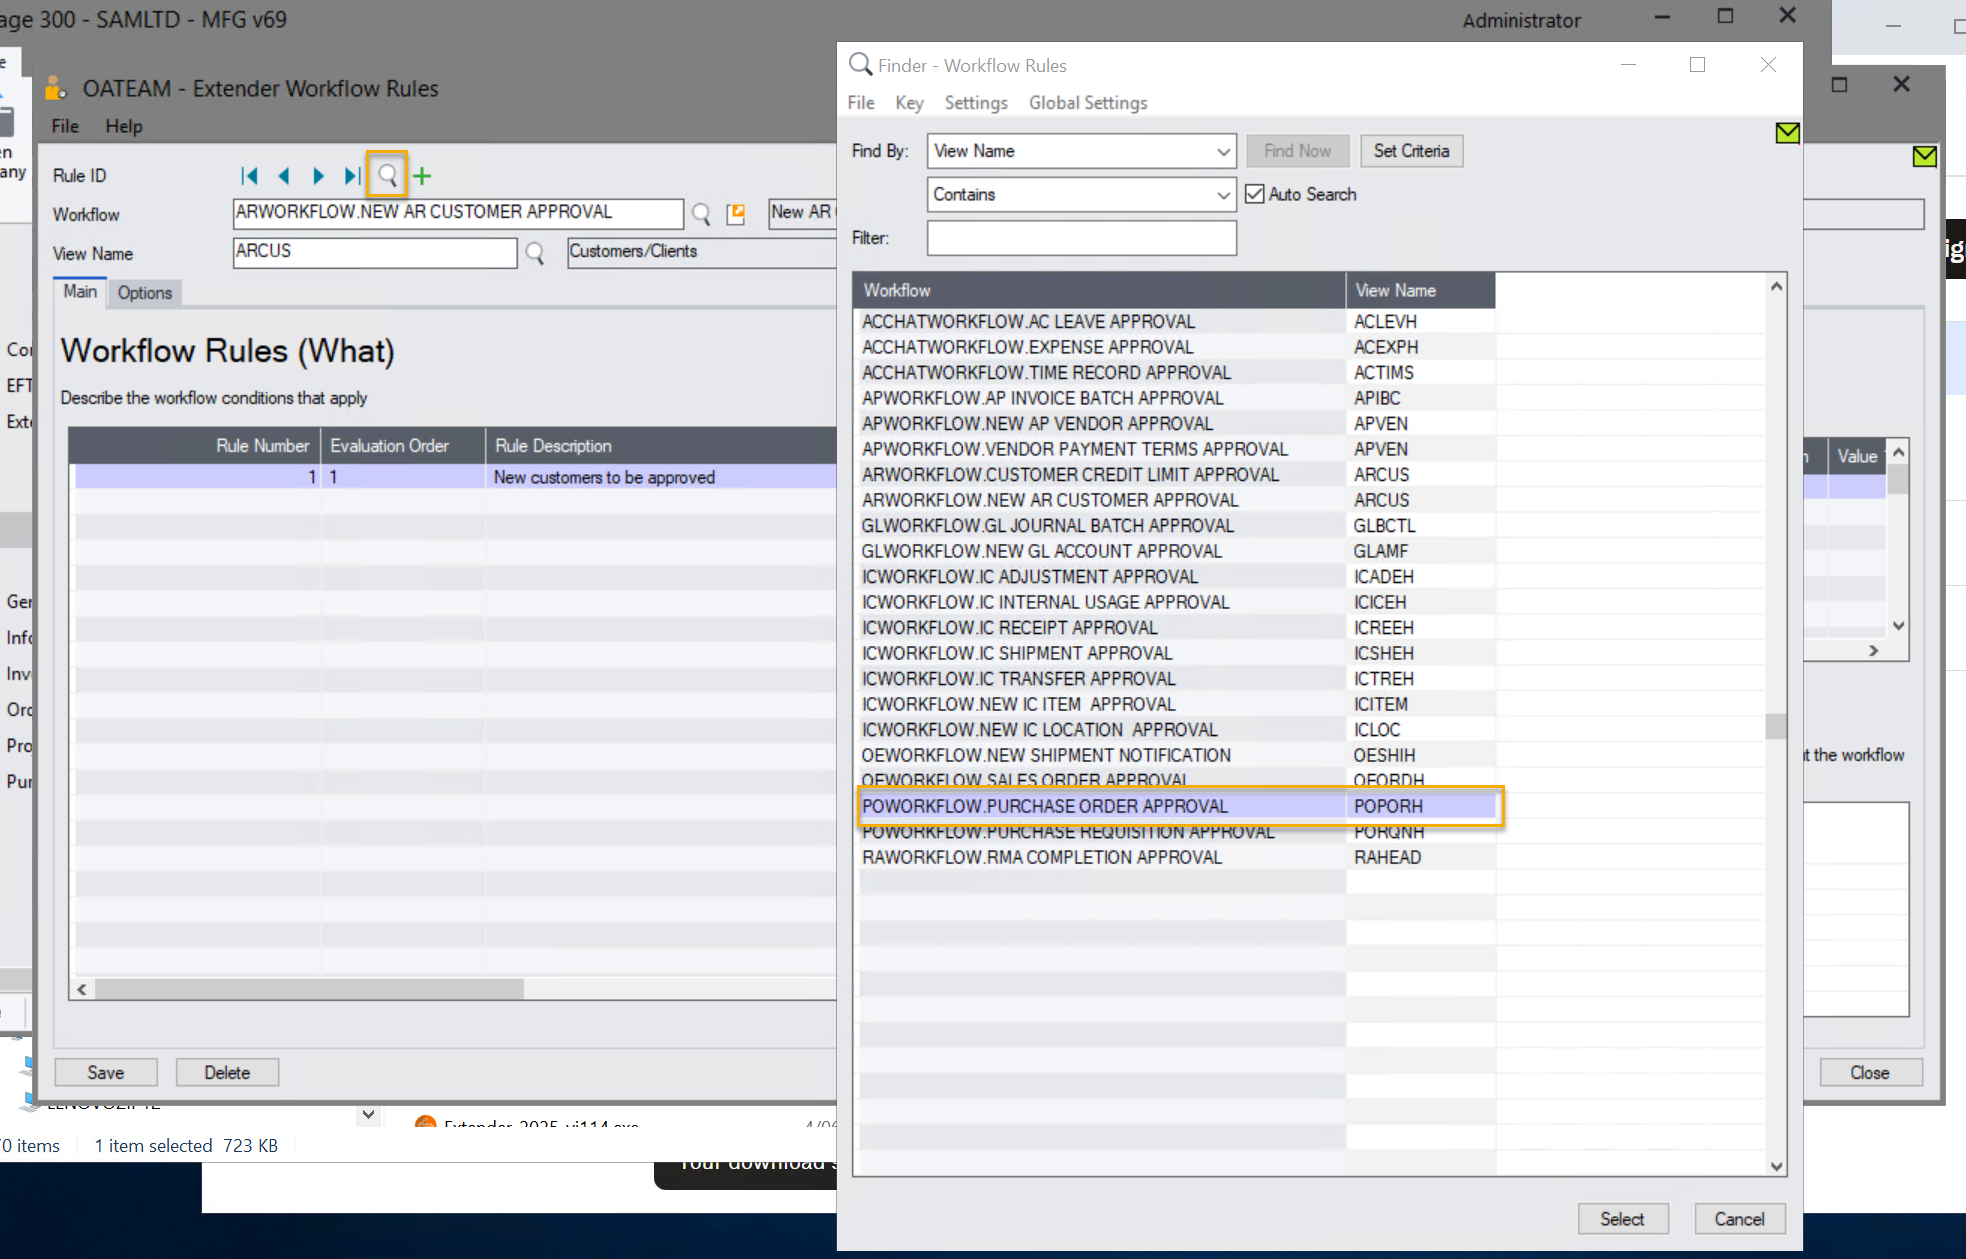The height and width of the screenshot is (1259, 1966).
Task: Click the Extender Workflow Rules app icon
Action: click(56, 88)
